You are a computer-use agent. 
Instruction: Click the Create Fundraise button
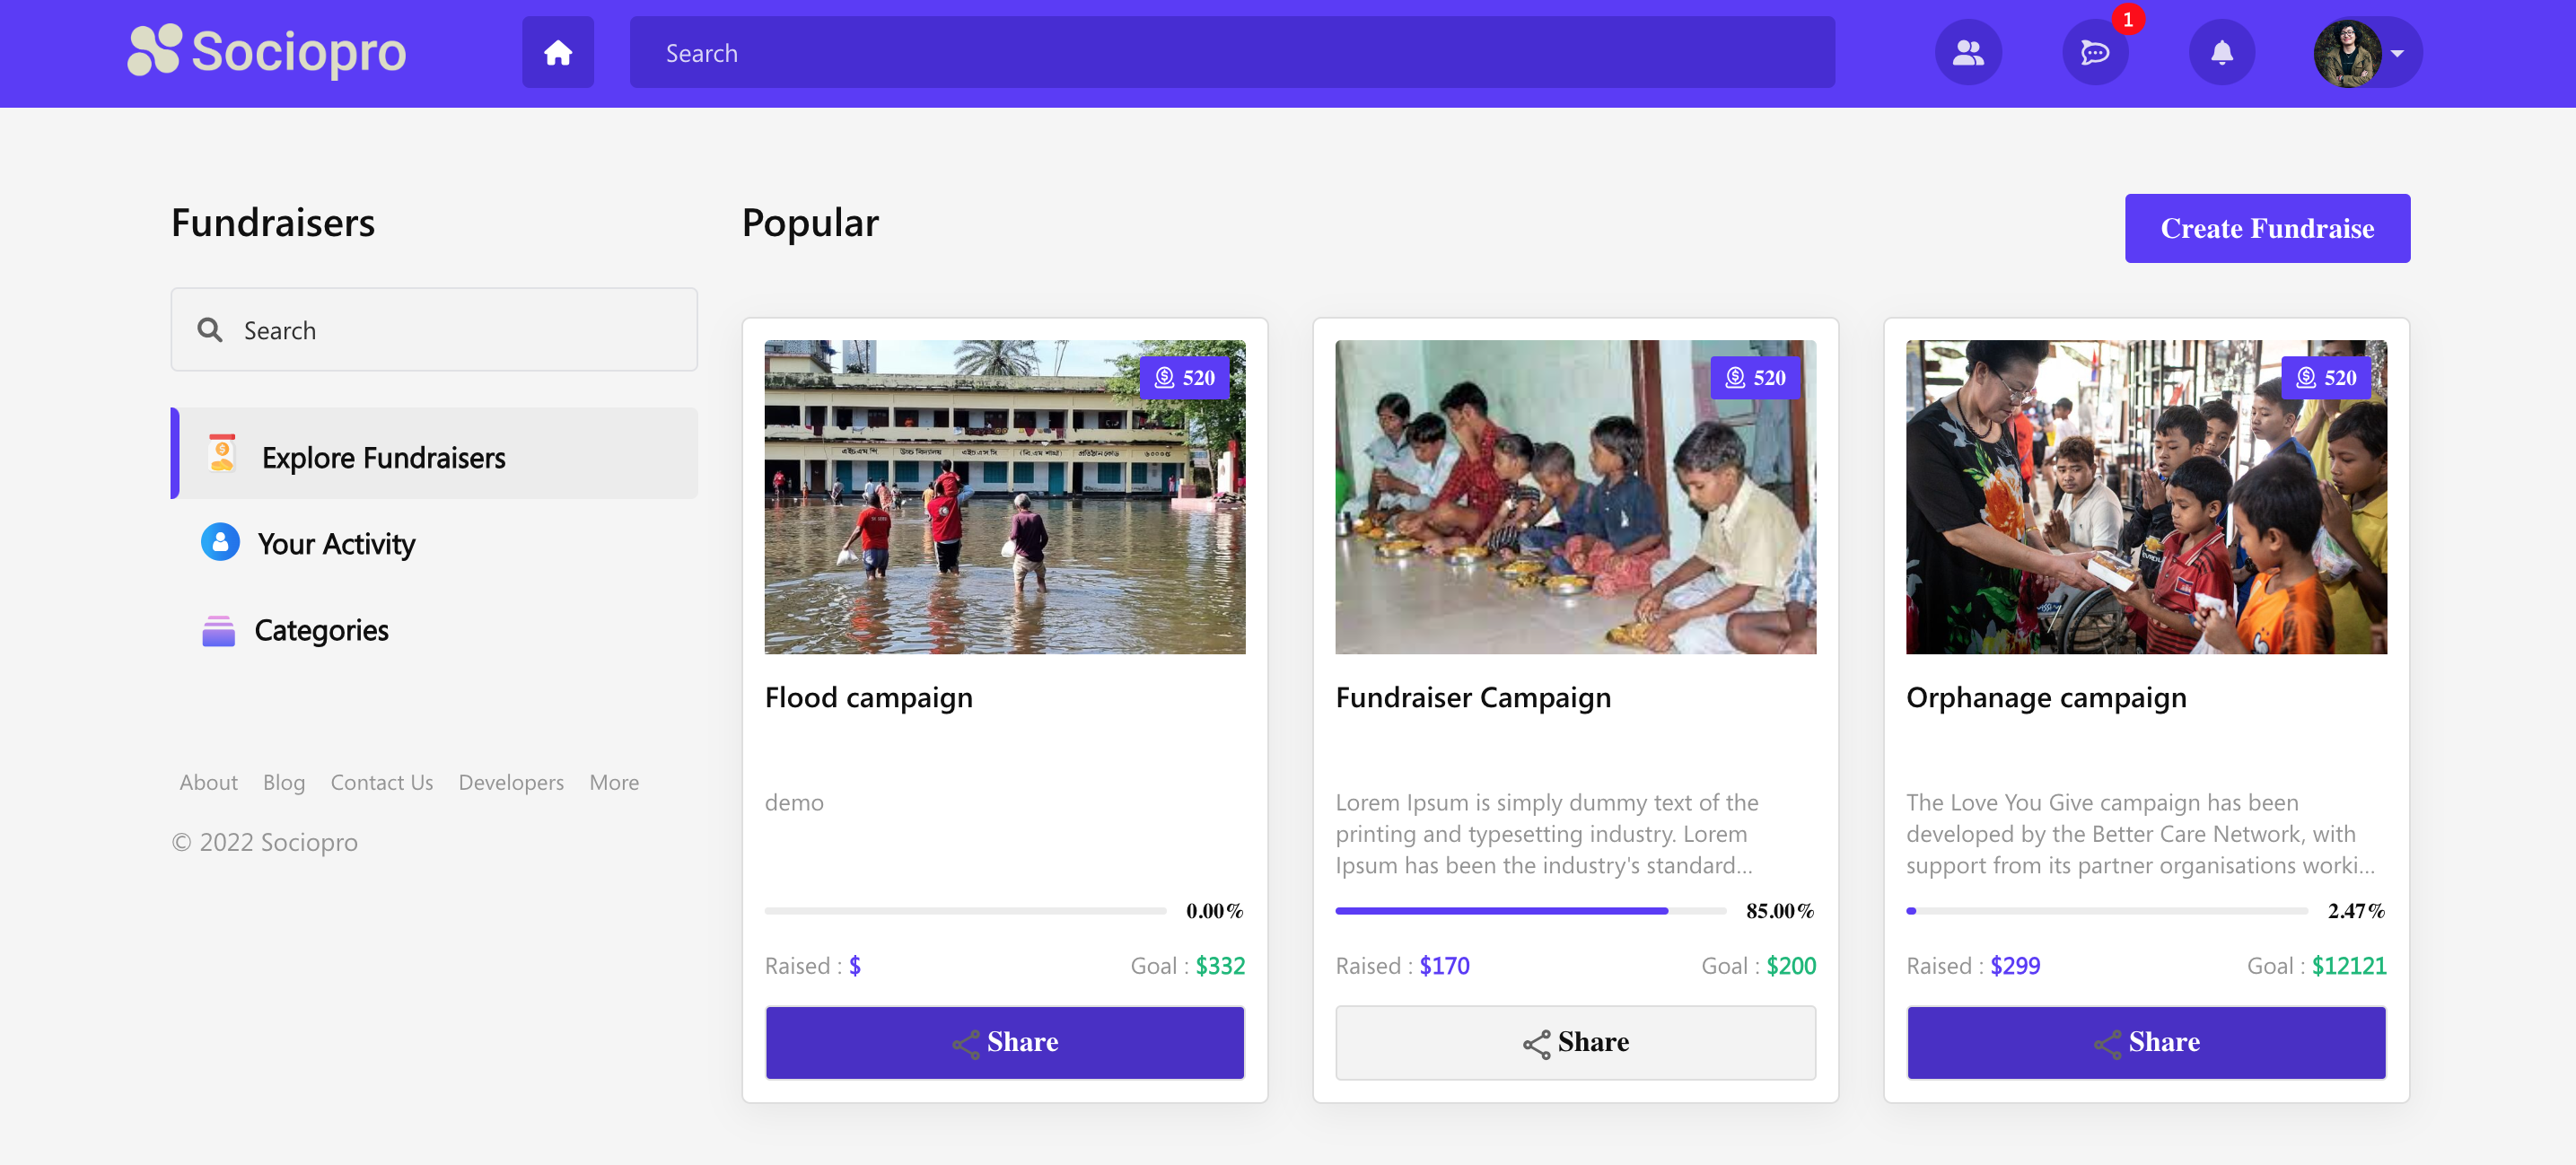(2266, 229)
